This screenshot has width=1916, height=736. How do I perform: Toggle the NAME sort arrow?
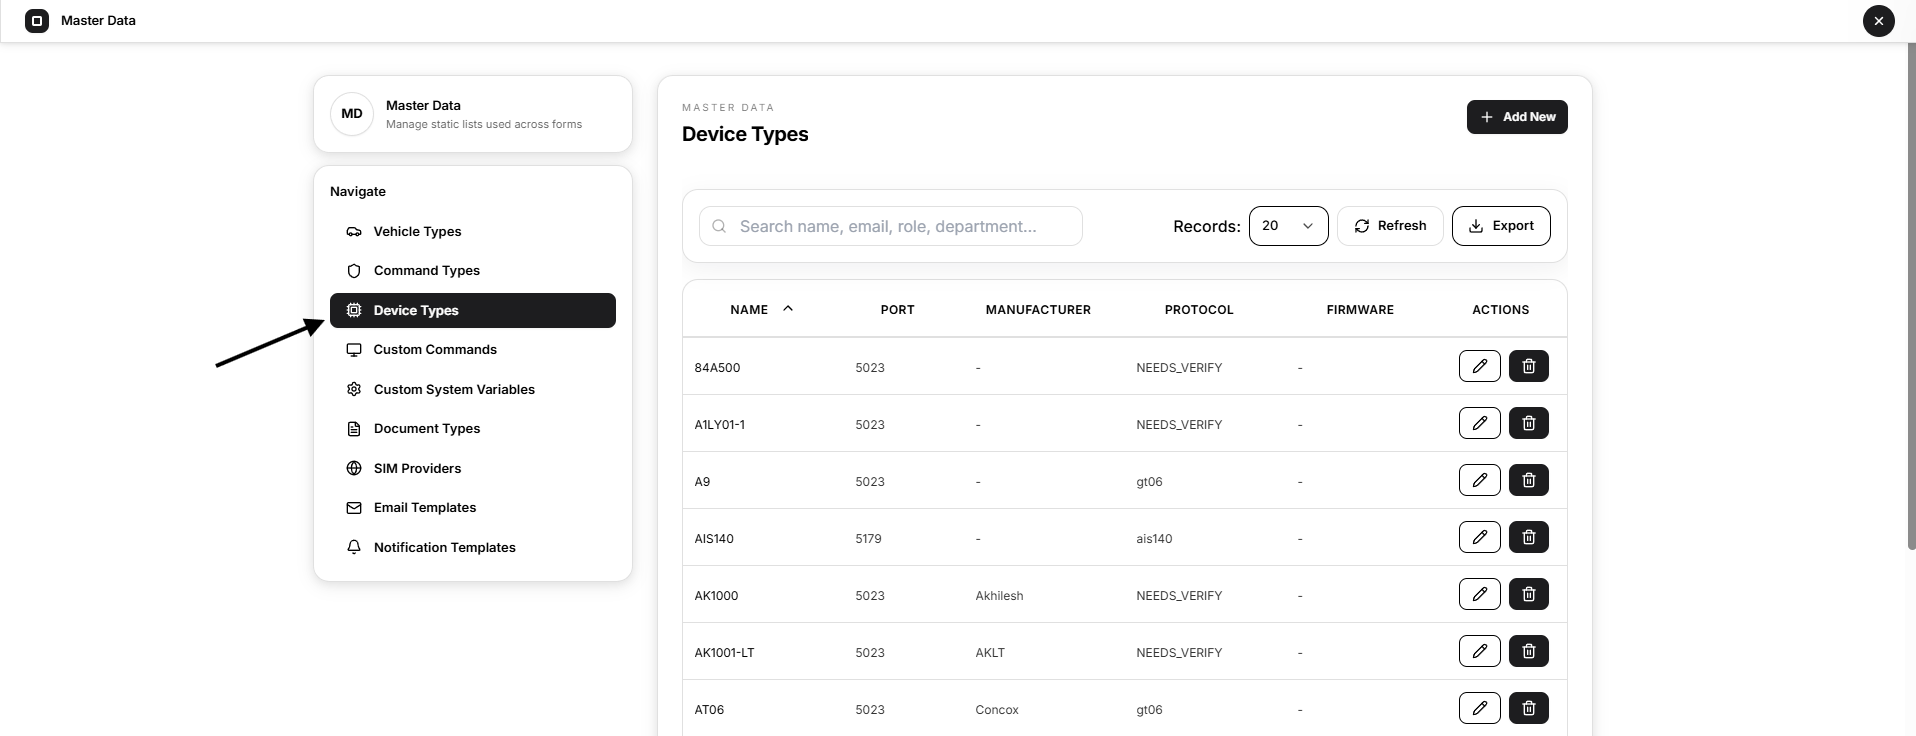point(788,309)
